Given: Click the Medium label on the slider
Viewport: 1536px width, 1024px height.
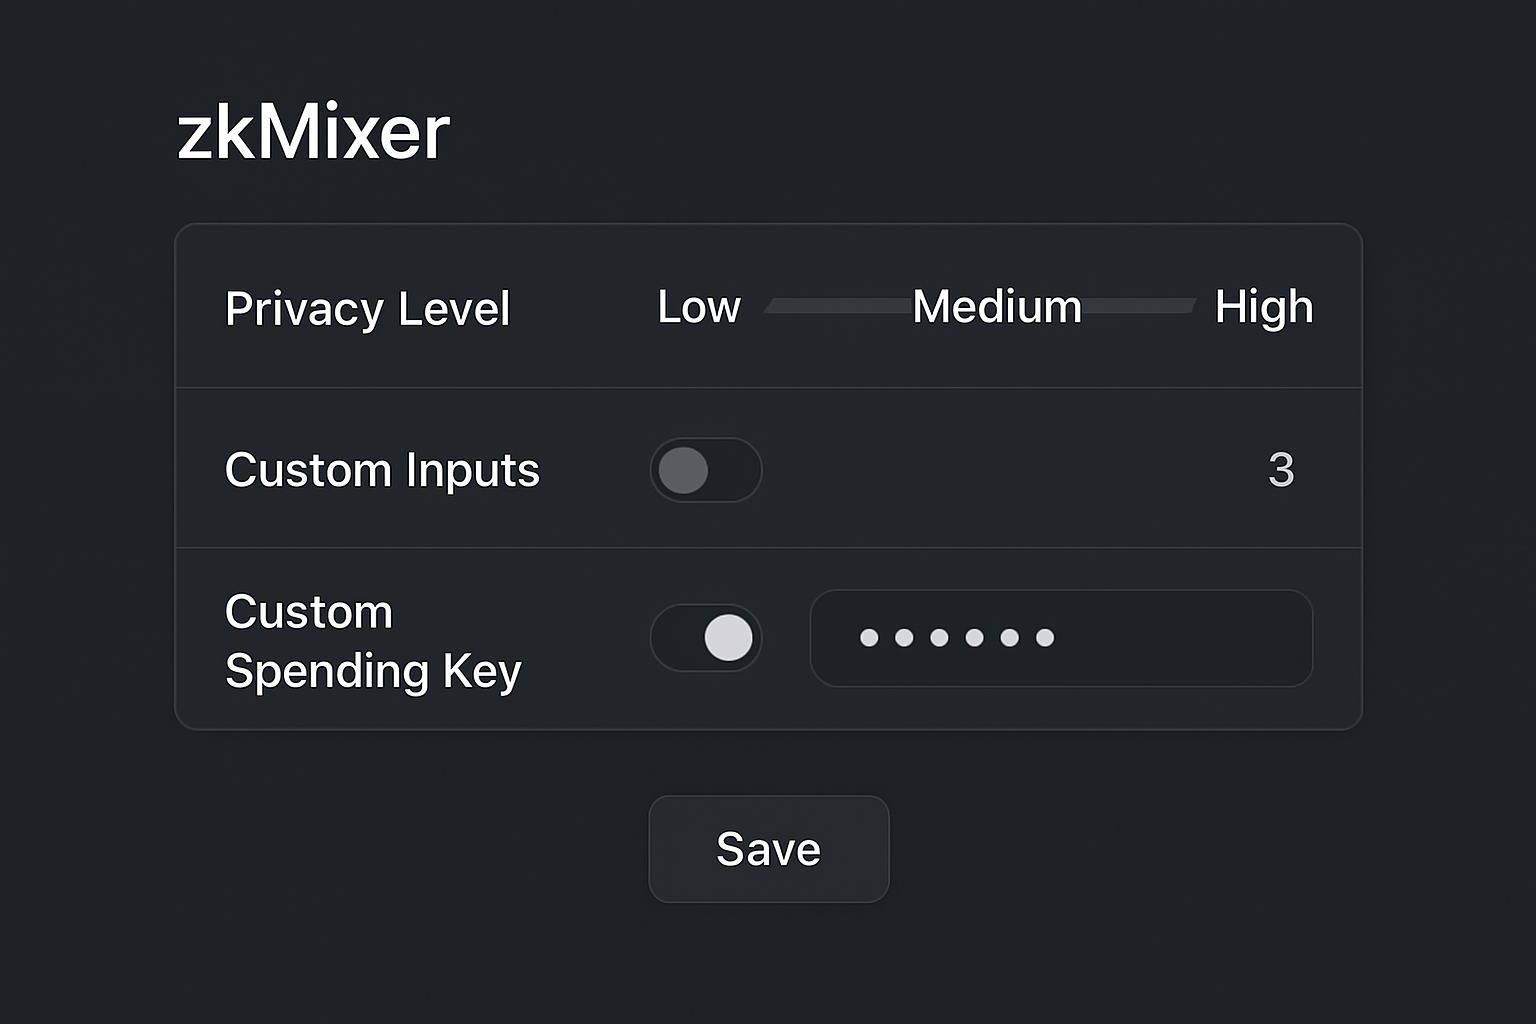Looking at the screenshot, I should click(995, 308).
